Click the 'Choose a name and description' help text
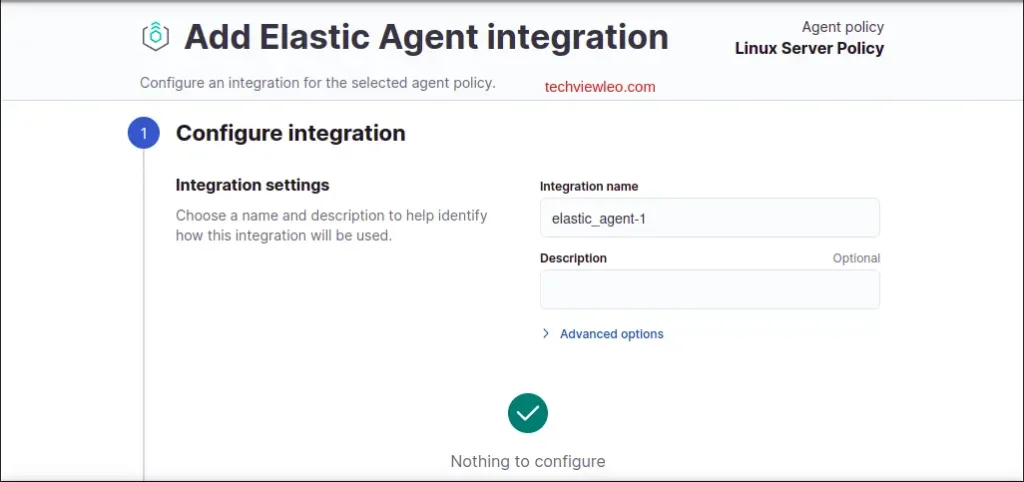Viewport: 1024px width, 482px height. tap(331, 226)
